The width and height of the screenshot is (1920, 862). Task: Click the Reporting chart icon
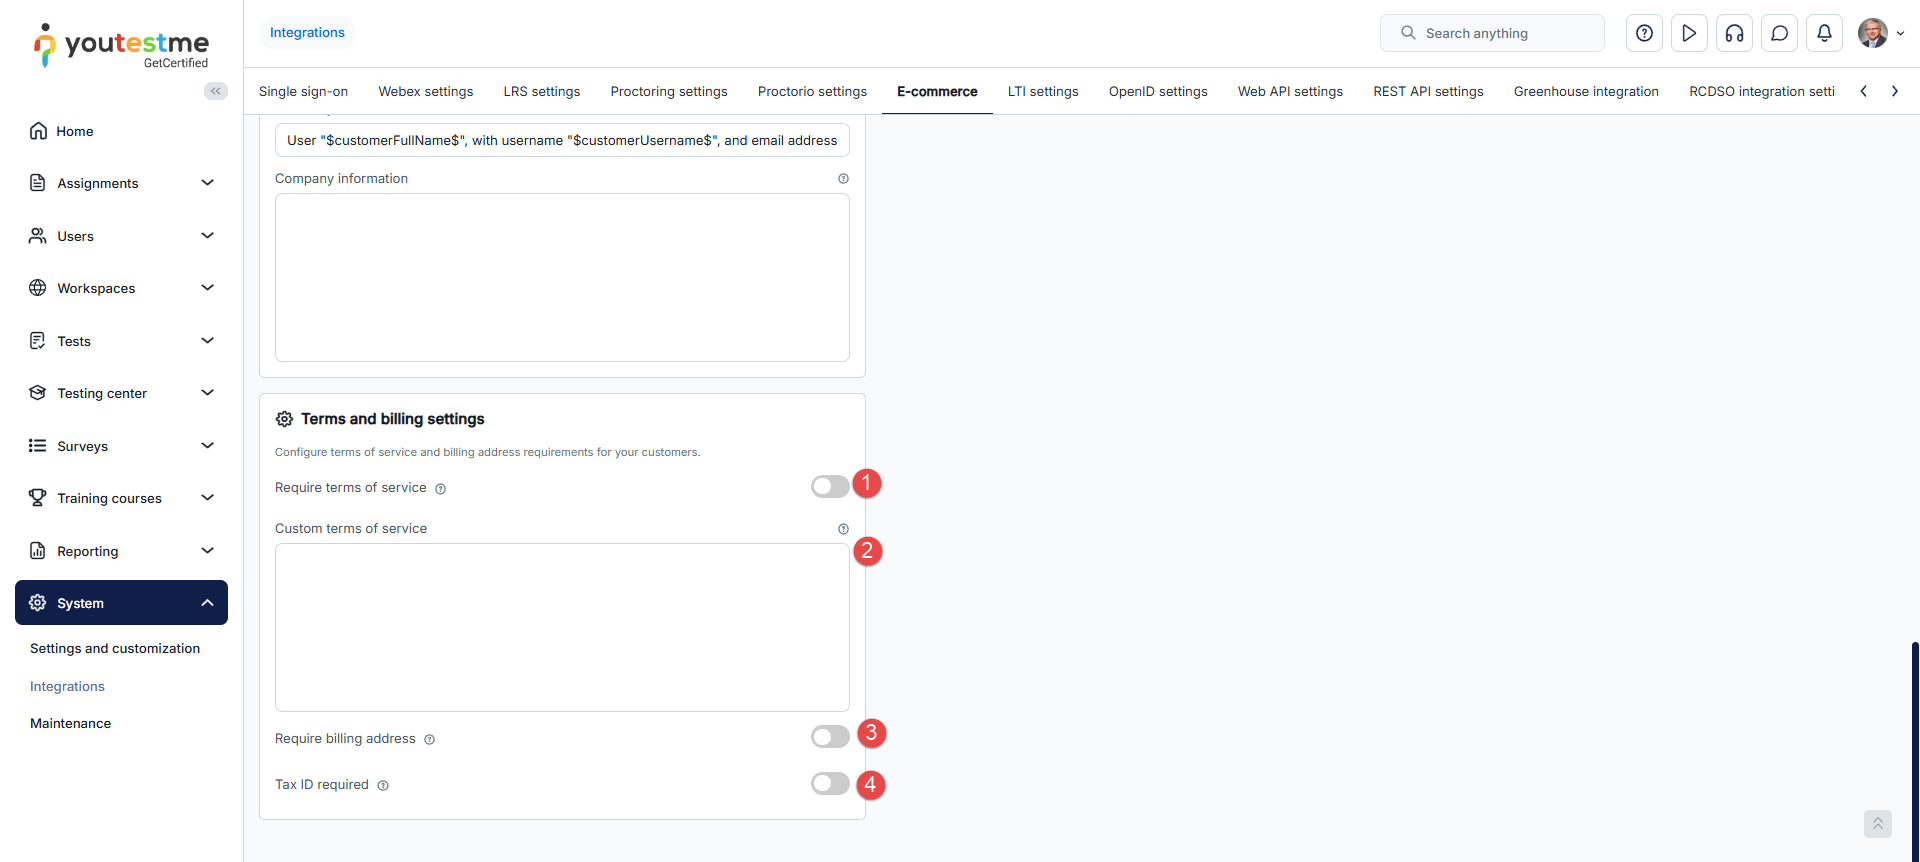pos(38,551)
